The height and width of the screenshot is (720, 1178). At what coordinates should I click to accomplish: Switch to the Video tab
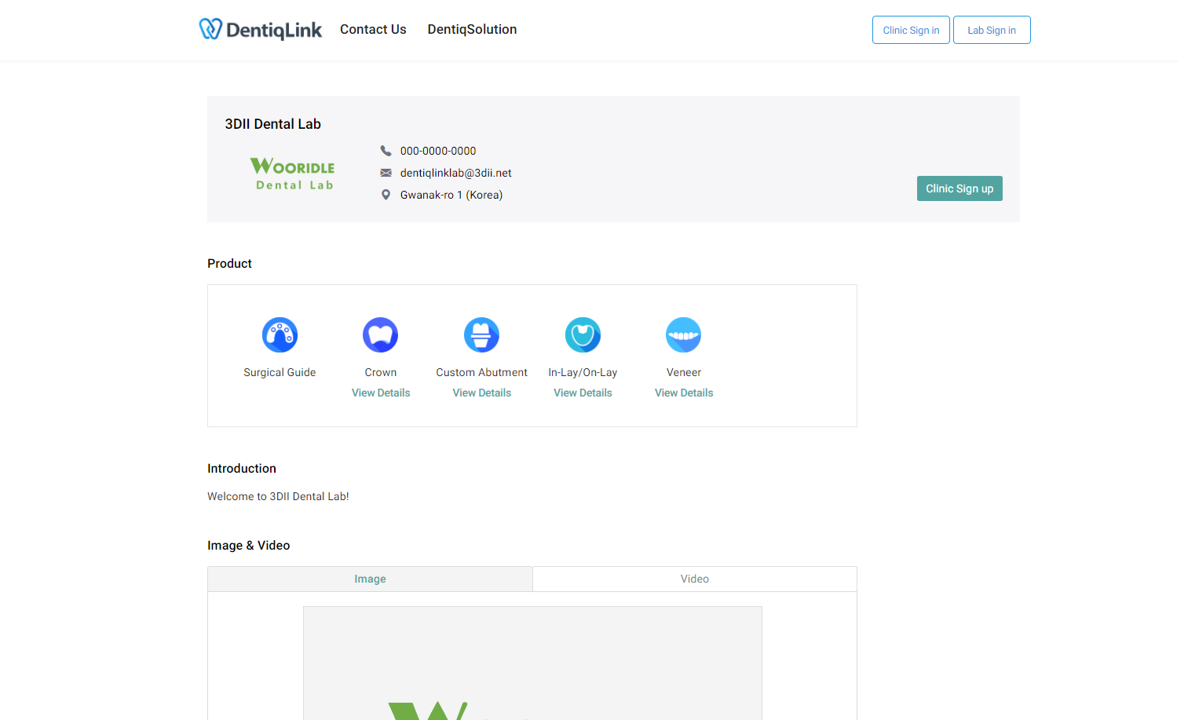point(694,578)
